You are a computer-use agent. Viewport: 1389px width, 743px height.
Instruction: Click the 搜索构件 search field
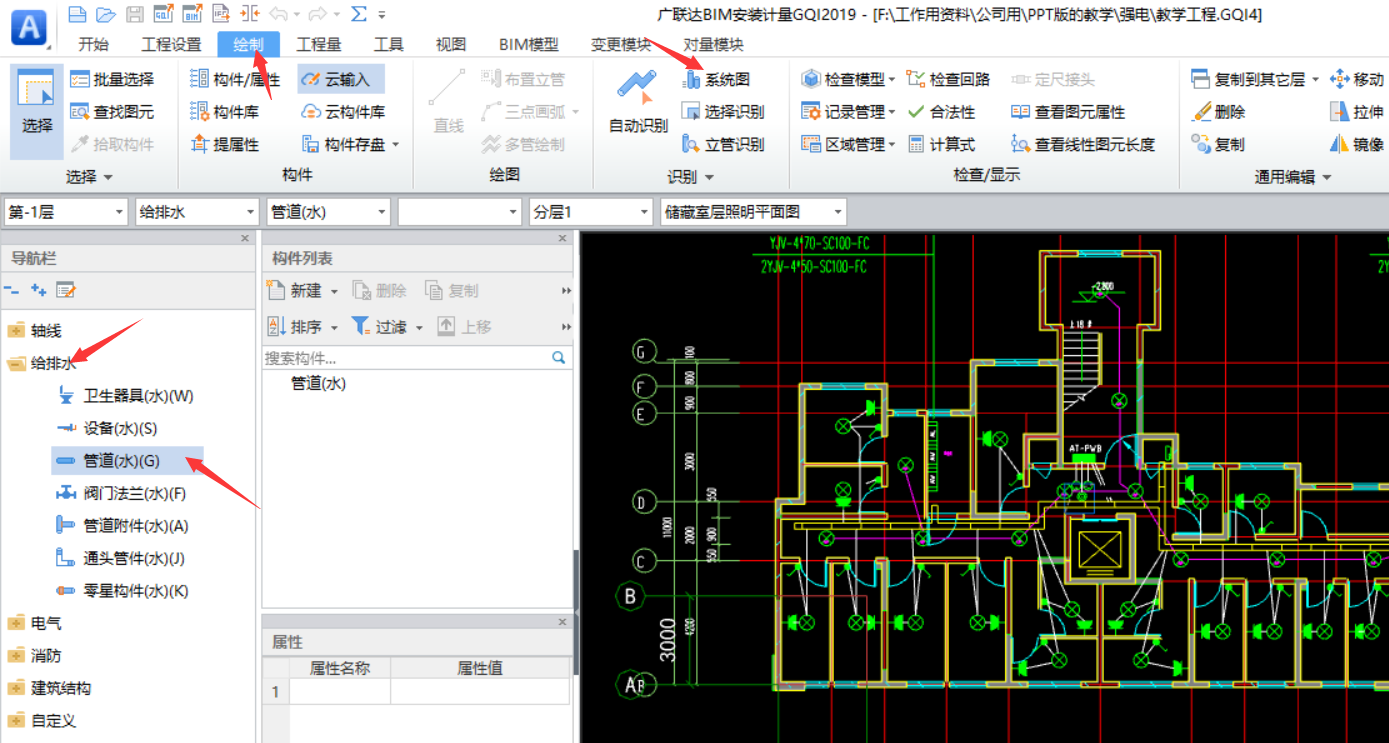(x=417, y=358)
